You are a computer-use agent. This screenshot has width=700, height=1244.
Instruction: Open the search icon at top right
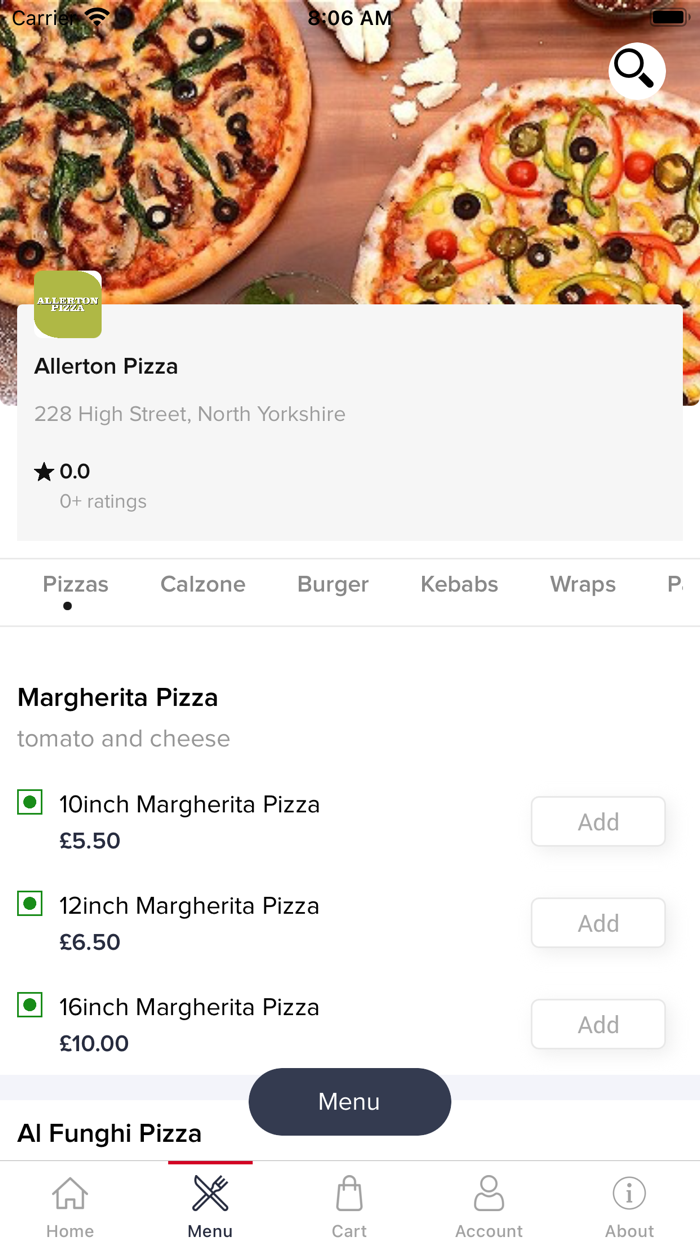click(x=636, y=71)
